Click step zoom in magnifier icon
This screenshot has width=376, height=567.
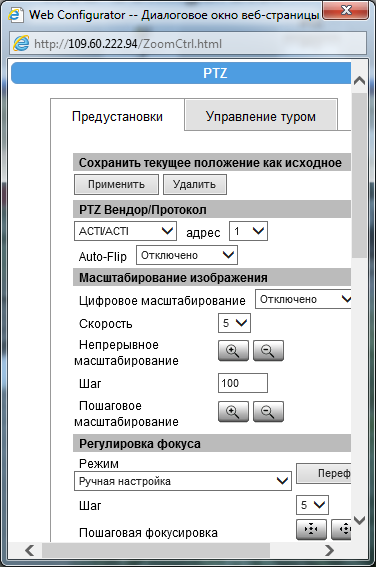point(233,412)
